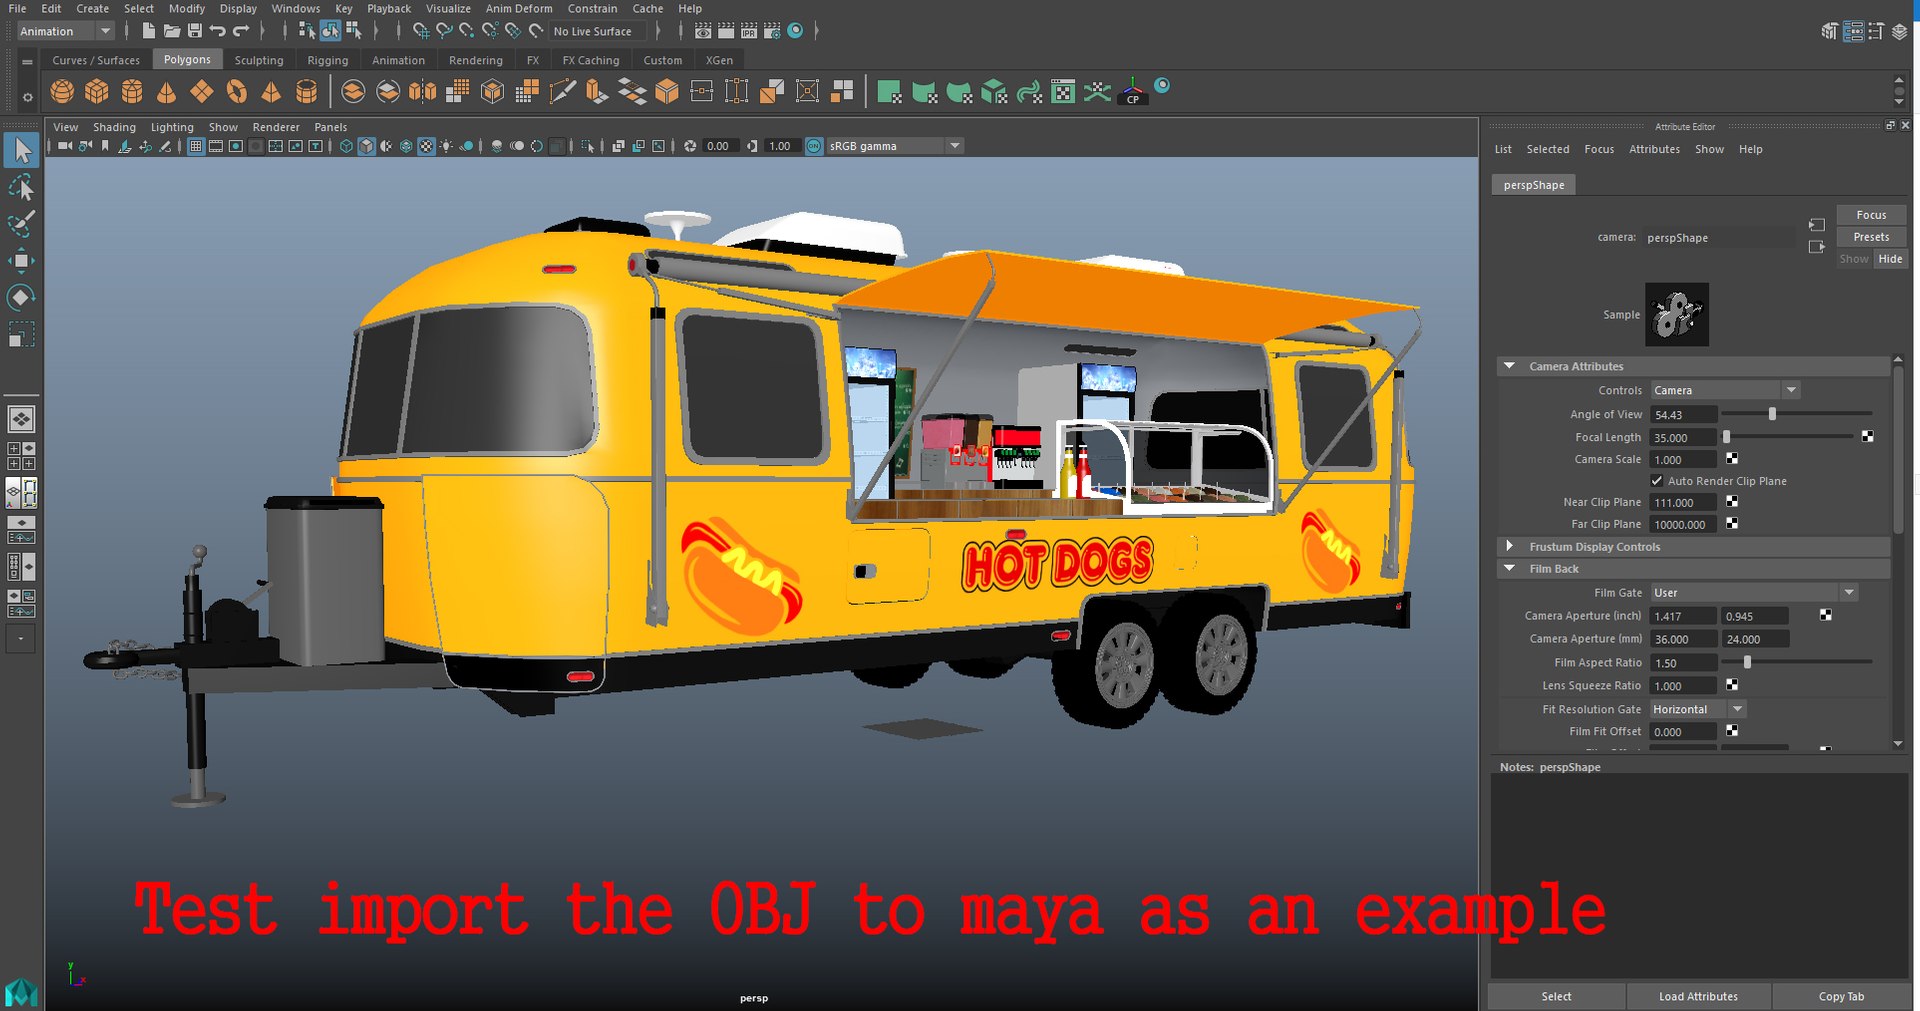Screen dimensions: 1920x1011
Task: Click the go-to-input-connection icon by camera name
Action: (x=1817, y=225)
